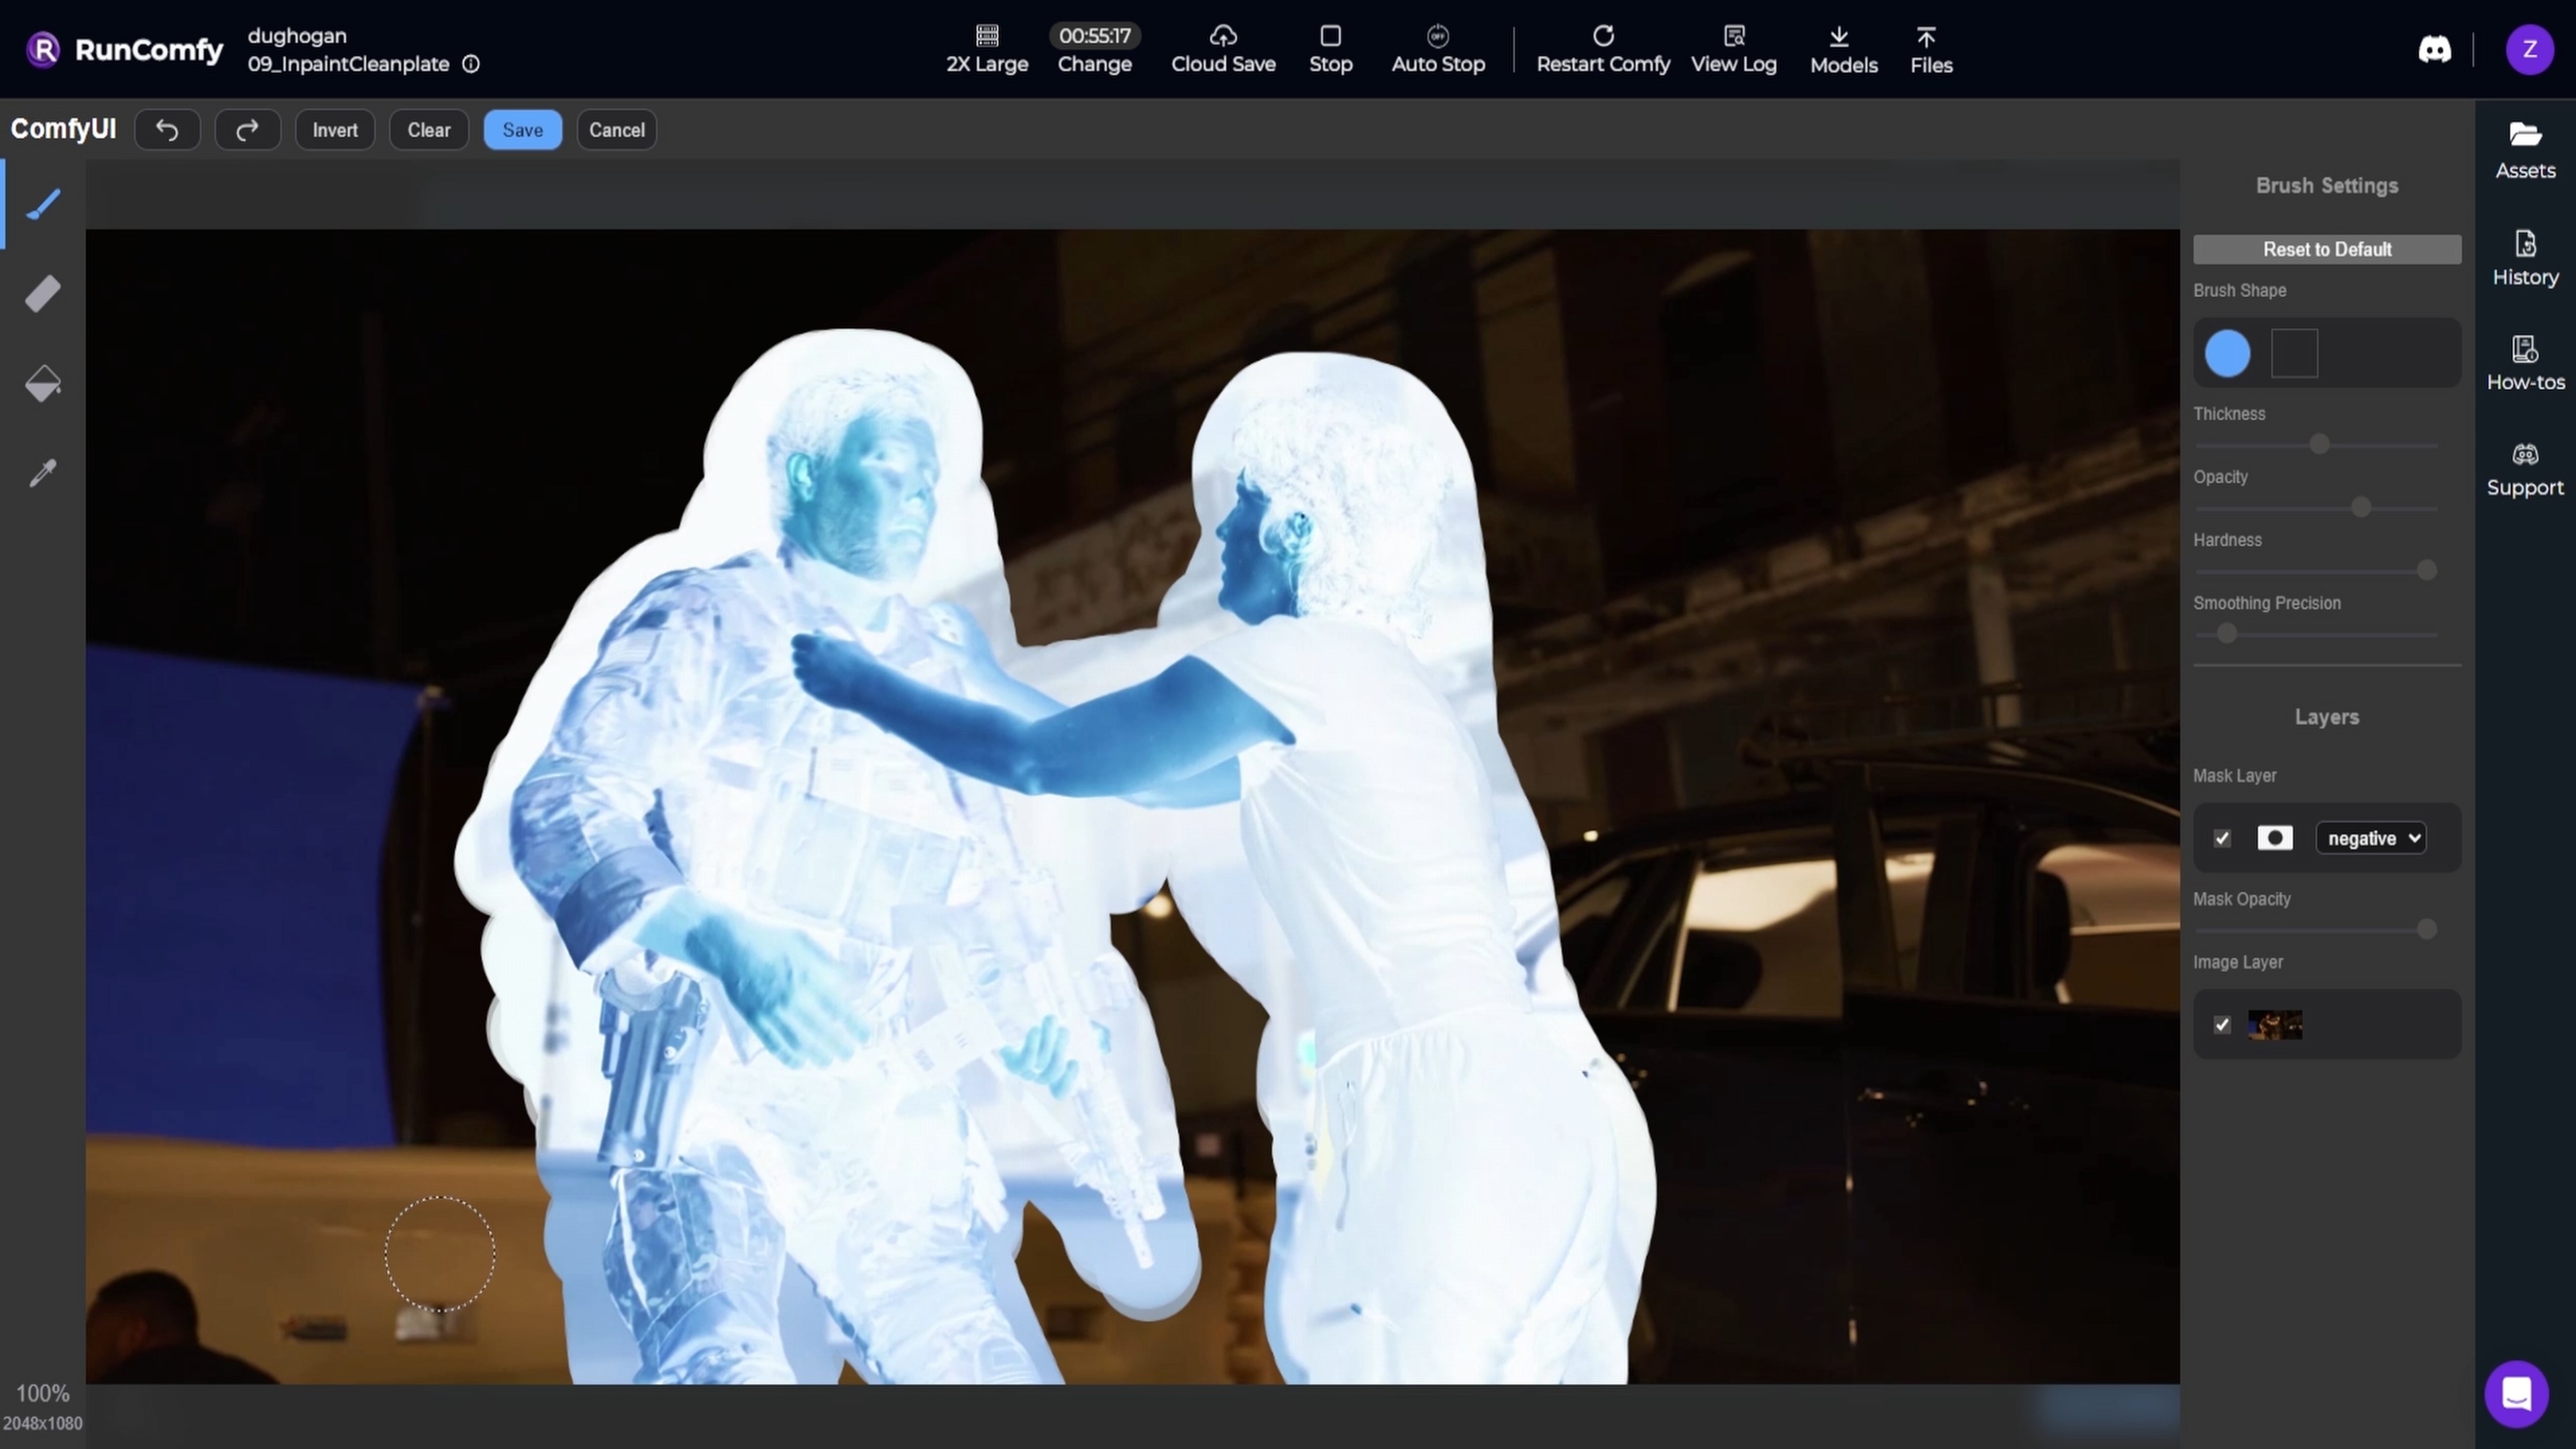Screen dimensions: 2576x1449
Task: Select the Fill bucket tool
Action: pos(43,383)
